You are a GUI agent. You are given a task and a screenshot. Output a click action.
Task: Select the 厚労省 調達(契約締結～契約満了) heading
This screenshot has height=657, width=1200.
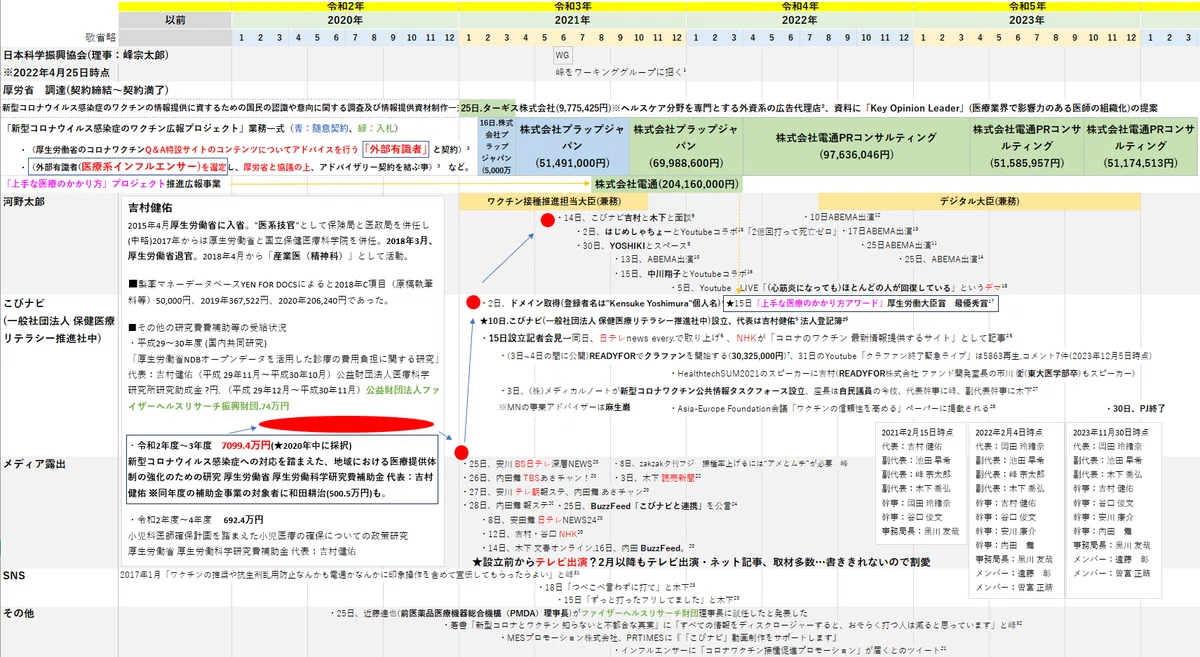click(x=84, y=89)
